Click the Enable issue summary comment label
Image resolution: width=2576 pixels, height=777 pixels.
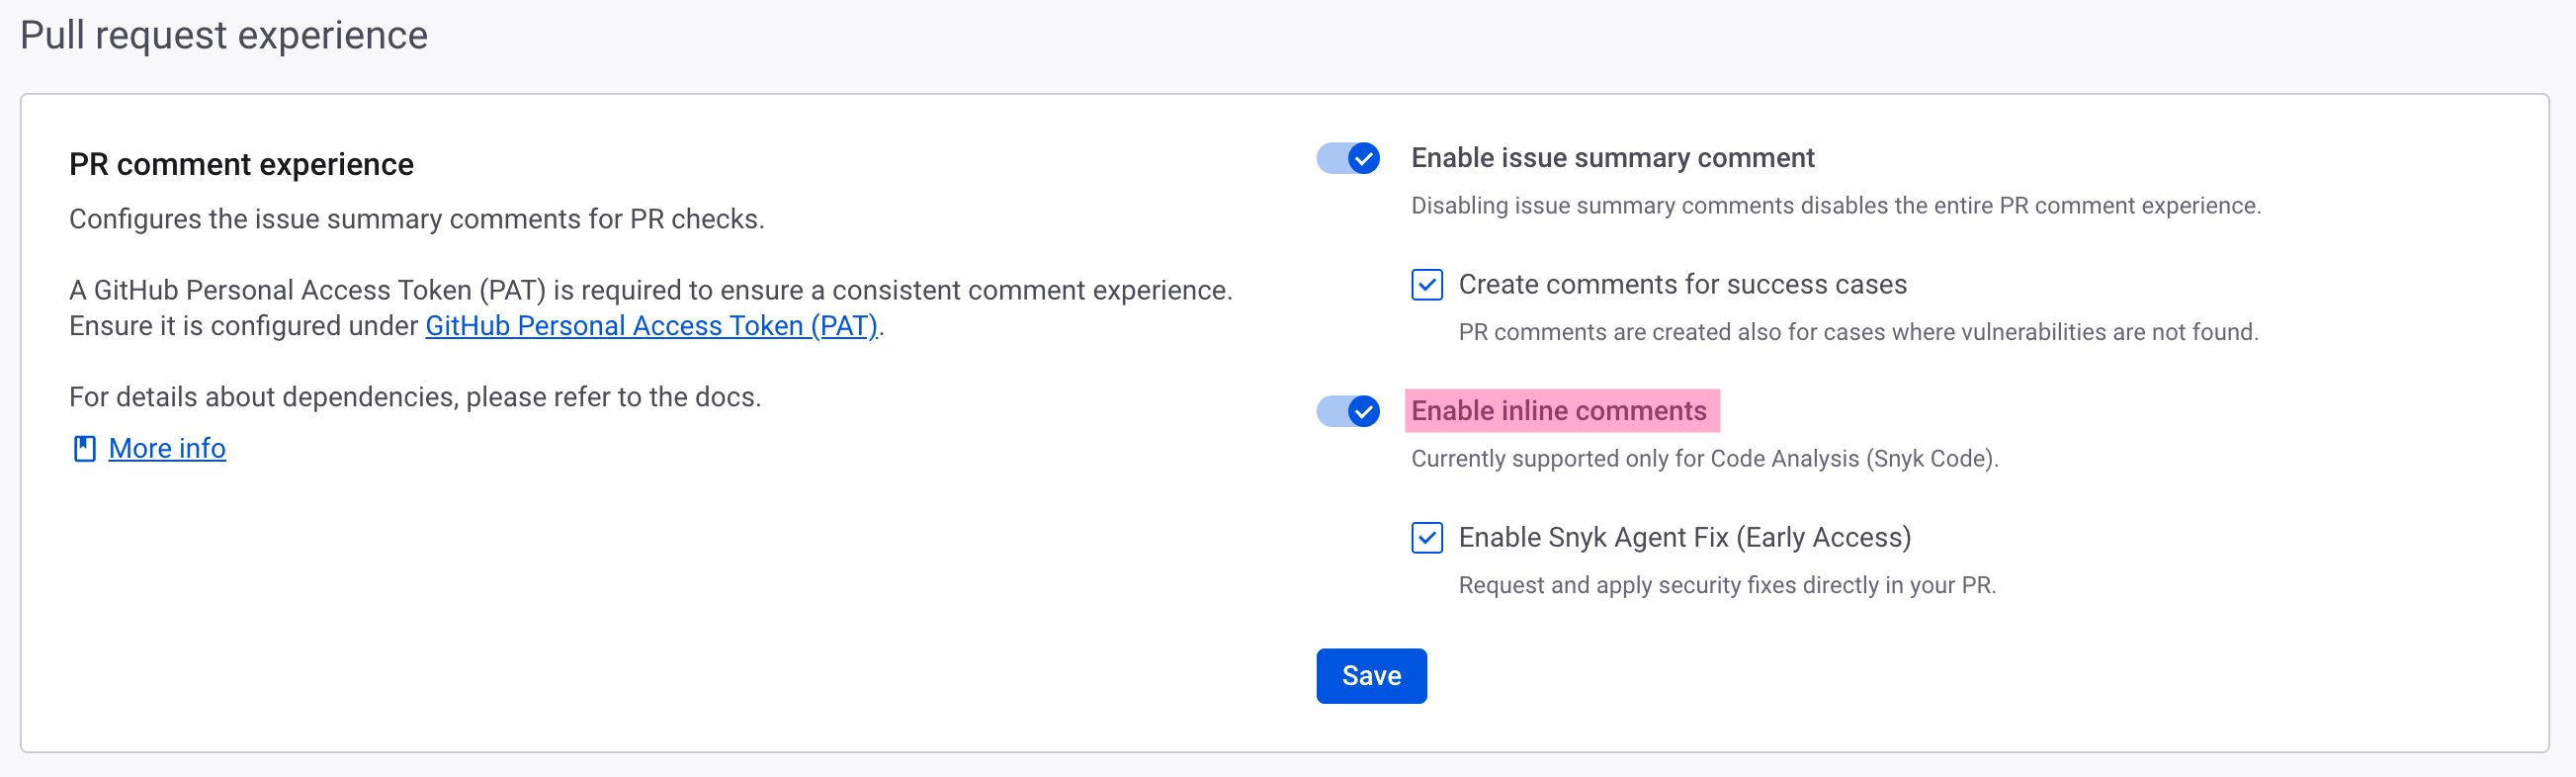coord(1612,158)
